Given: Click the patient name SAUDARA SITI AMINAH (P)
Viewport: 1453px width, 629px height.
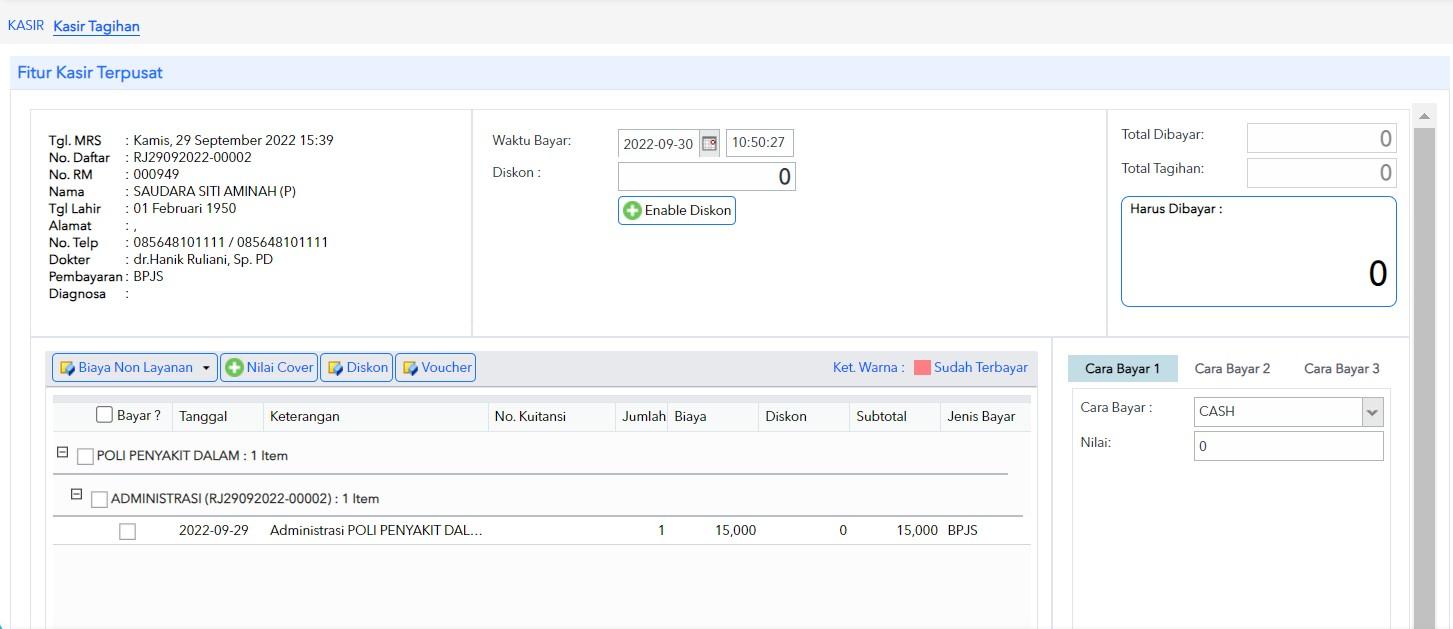Looking at the screenshot, I should (215, 191).
